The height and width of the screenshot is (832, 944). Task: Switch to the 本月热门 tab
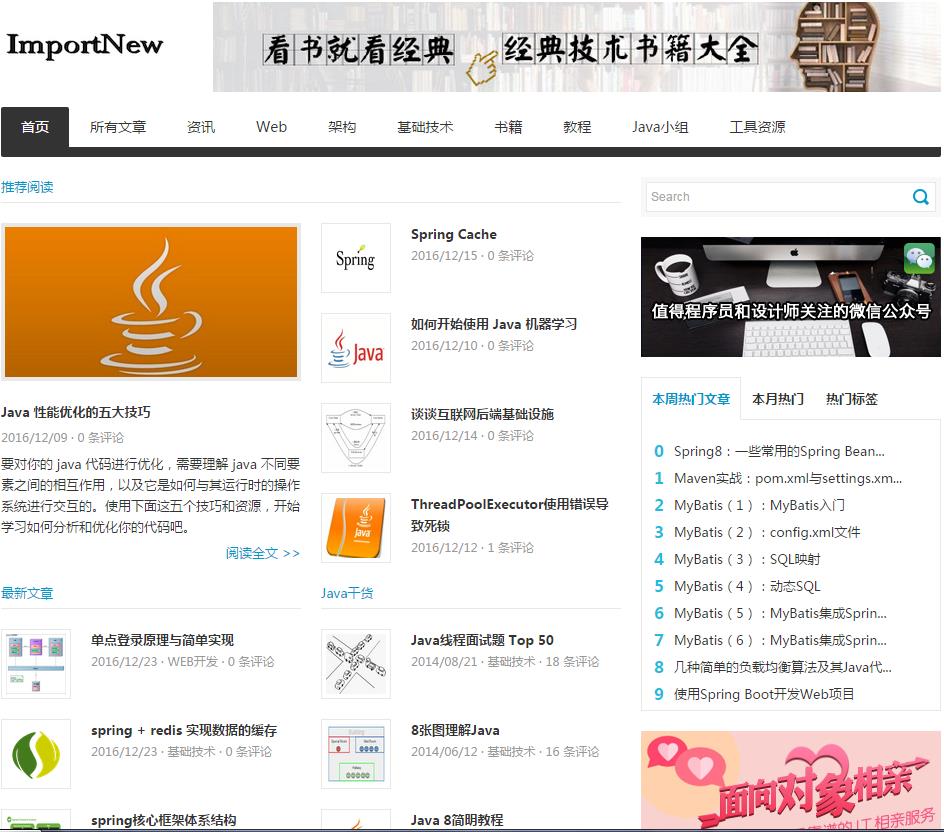point(778,399)
